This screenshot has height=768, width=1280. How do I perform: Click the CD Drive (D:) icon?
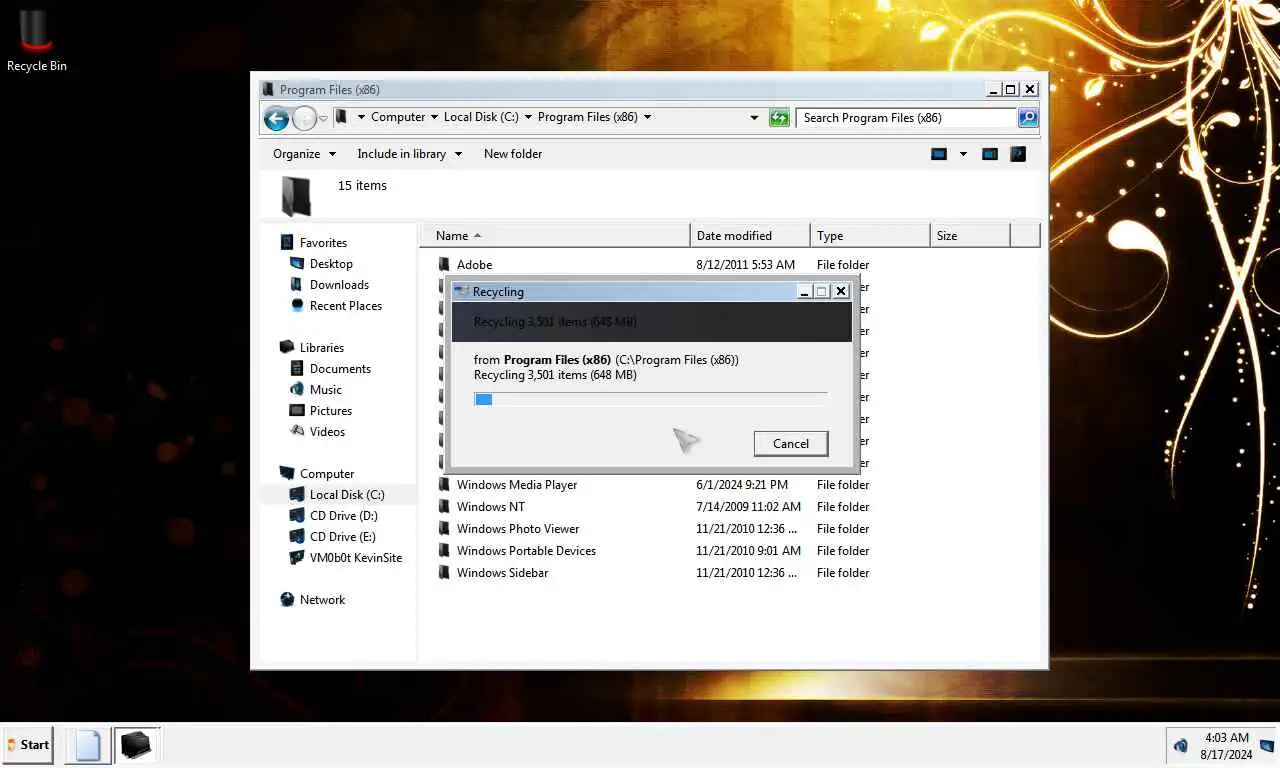[x=297, y=515]
